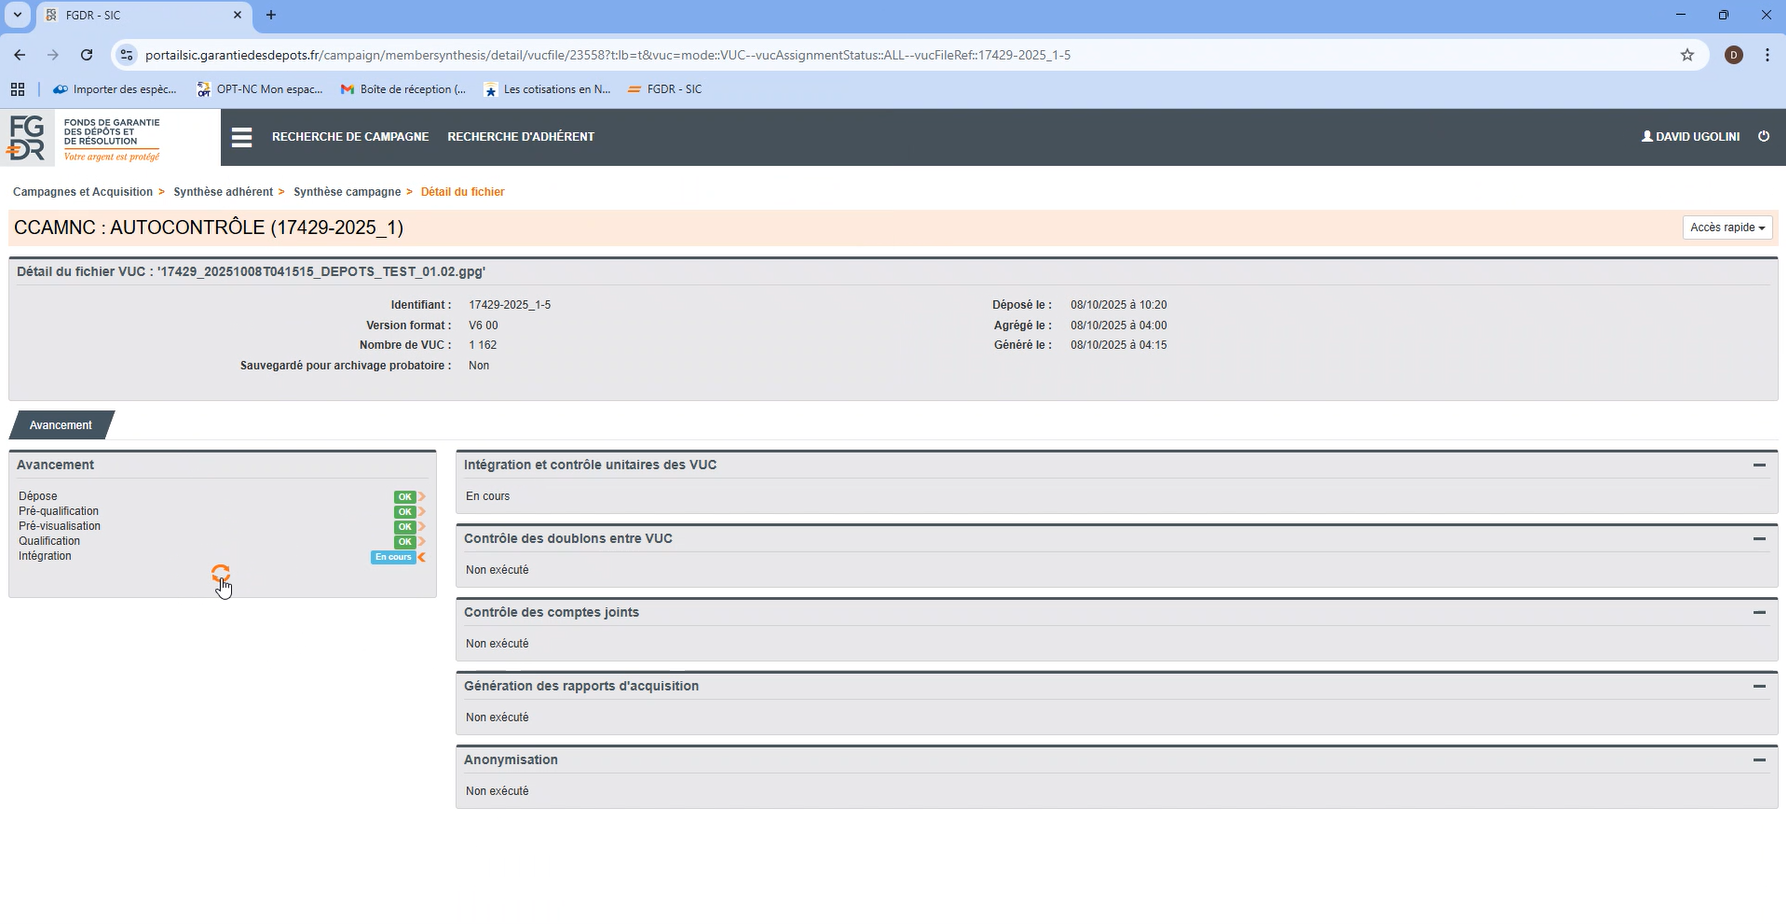Collapse Contrôle des comptes joints panel
Image resolution: width=1786 pixels, height=924 pixels.
(x=1759, y=612)
